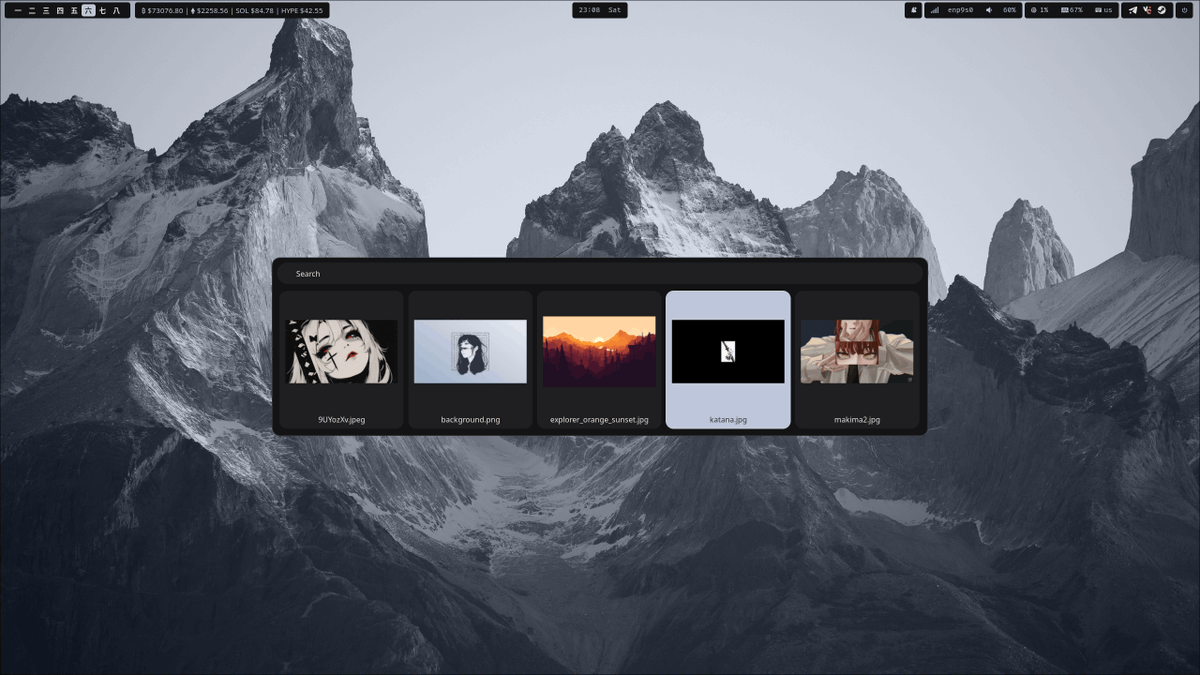
Task: Select the makima2.jpg image
Action: [856, 352]
